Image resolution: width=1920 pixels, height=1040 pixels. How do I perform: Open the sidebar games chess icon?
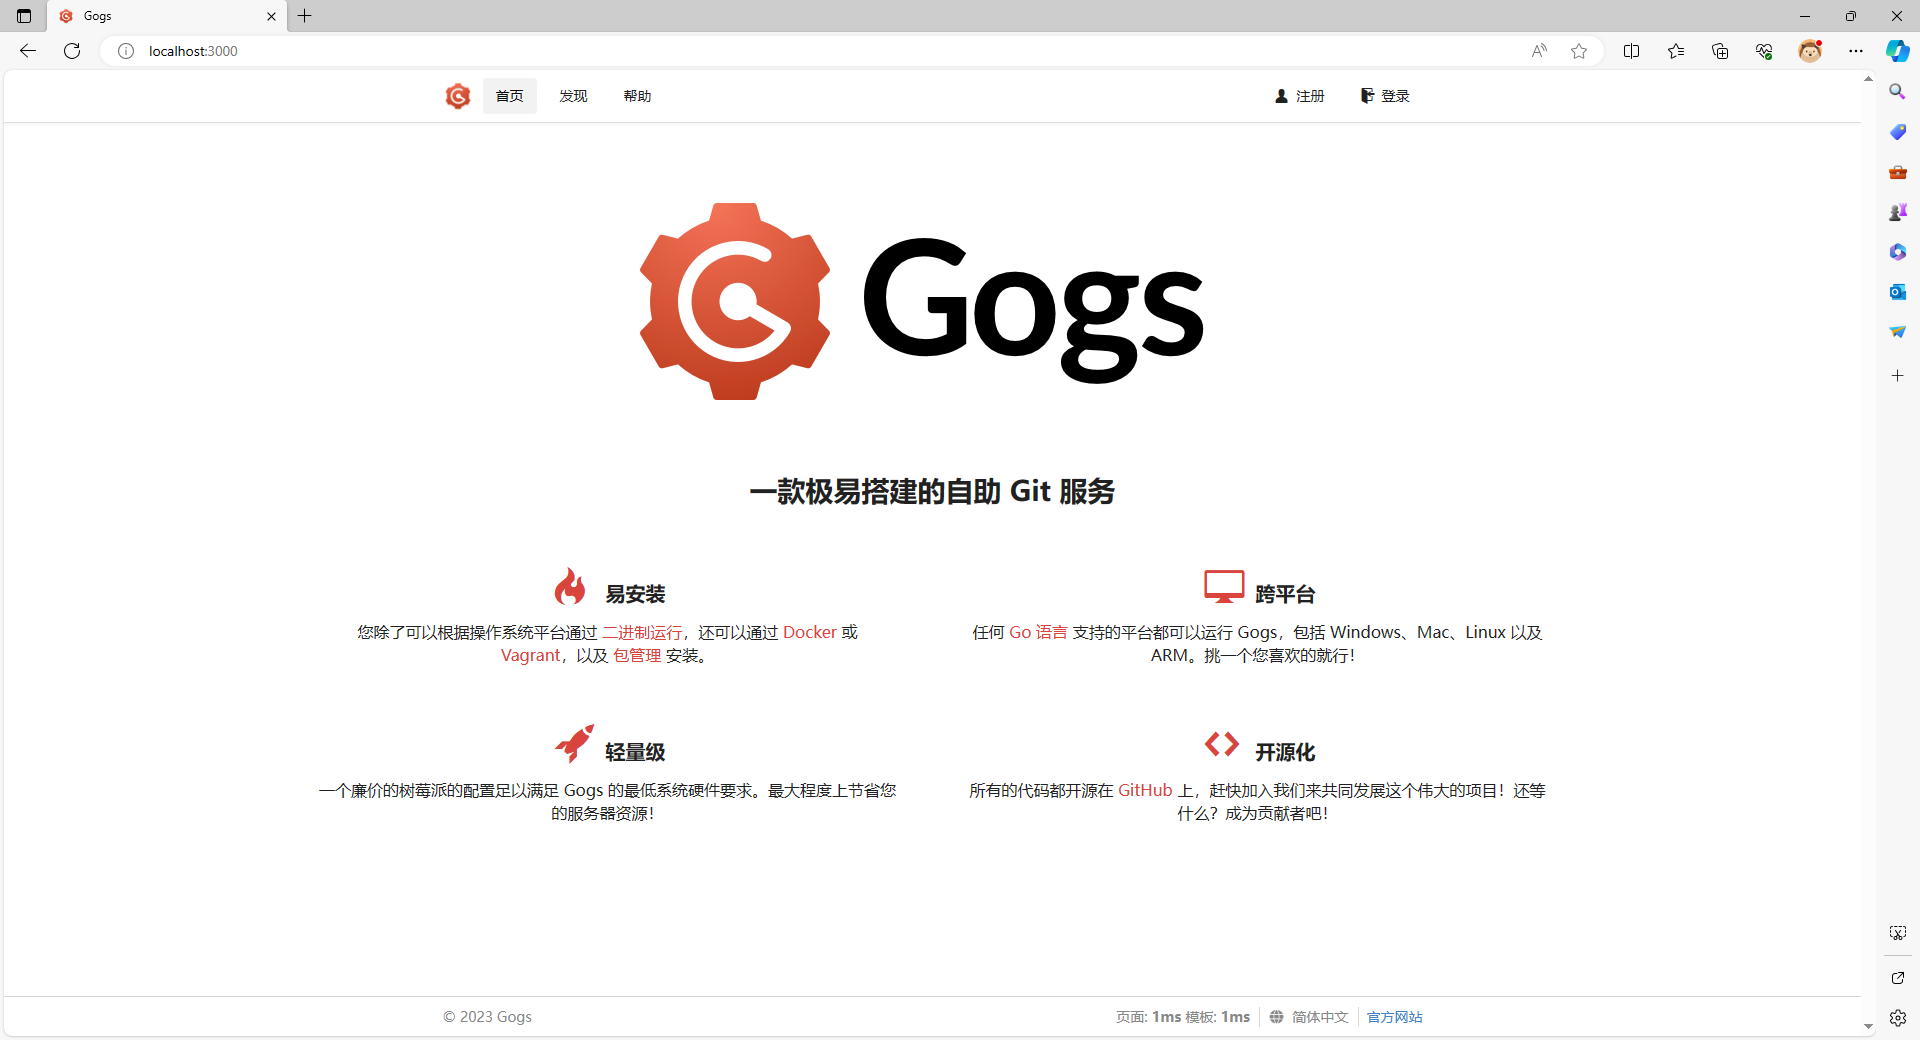pos(1897,212)
